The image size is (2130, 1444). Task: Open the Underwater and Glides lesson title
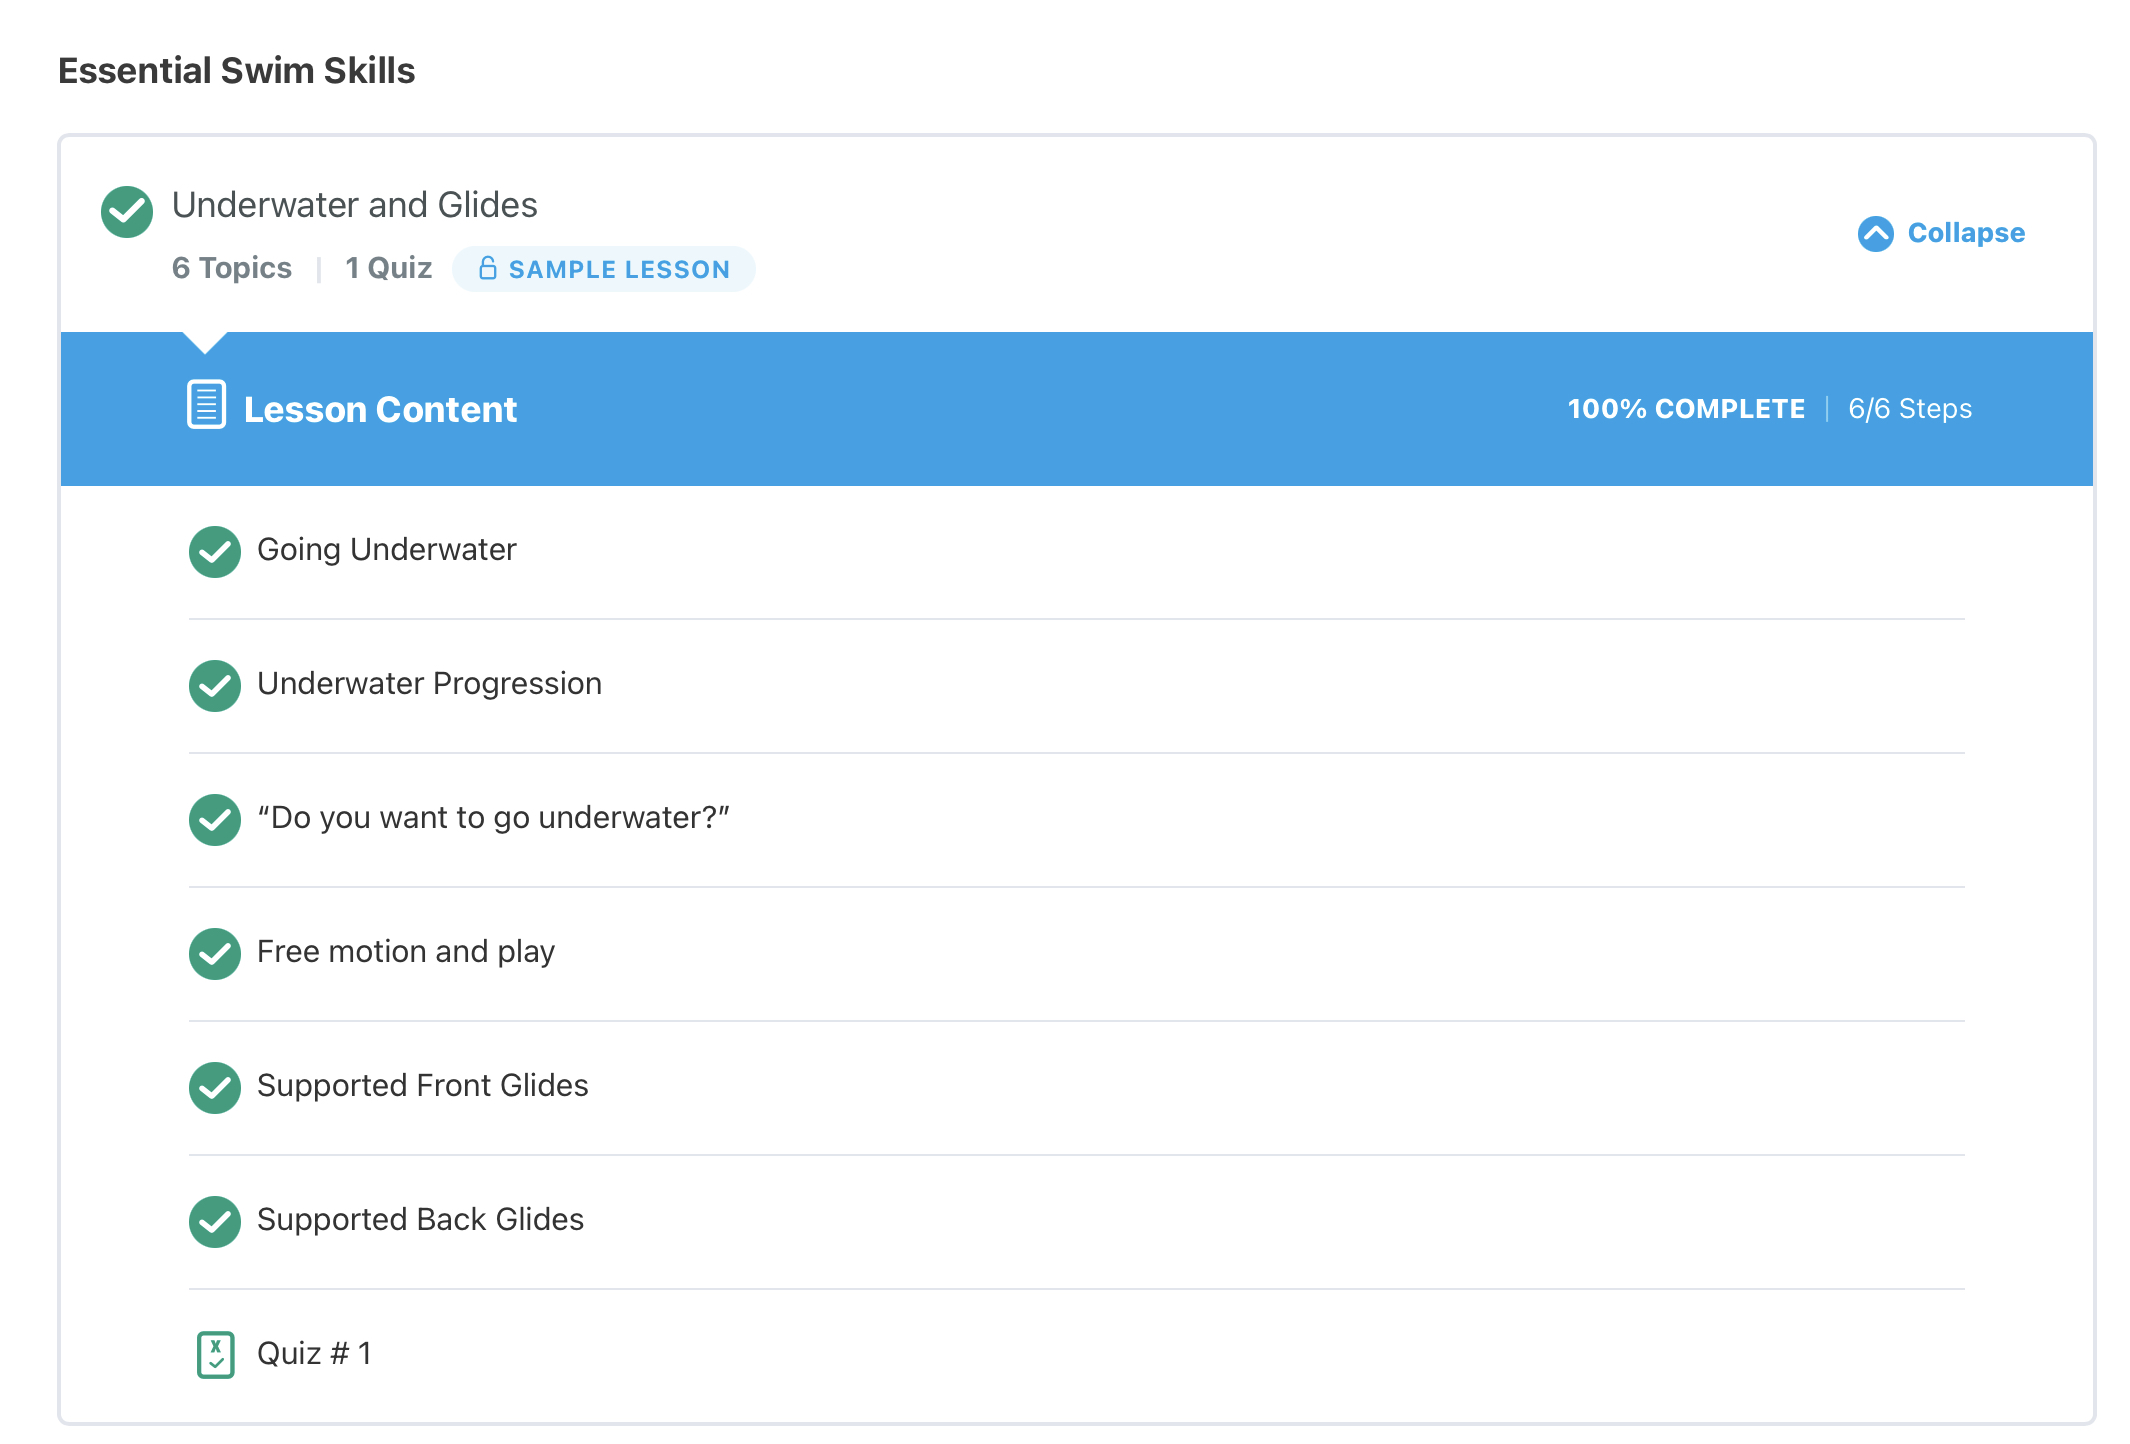[x=354, y=205]
